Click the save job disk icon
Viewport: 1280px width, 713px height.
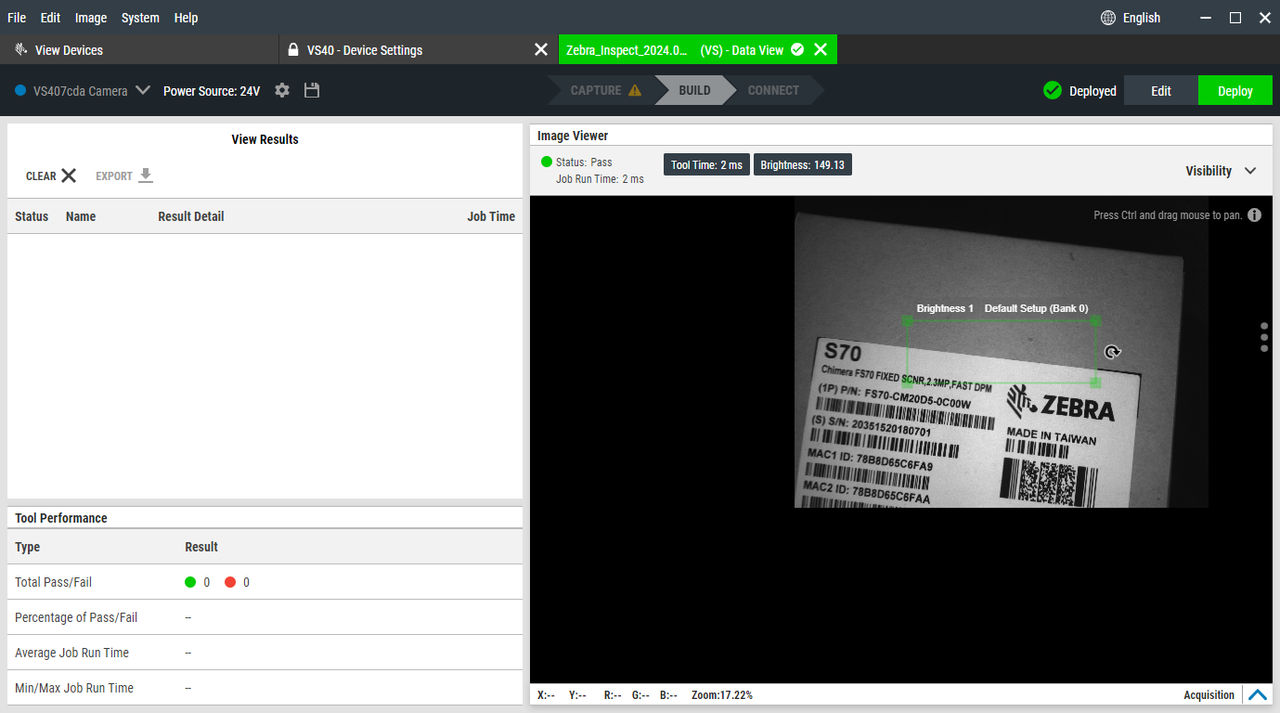(x=312, y=90)
